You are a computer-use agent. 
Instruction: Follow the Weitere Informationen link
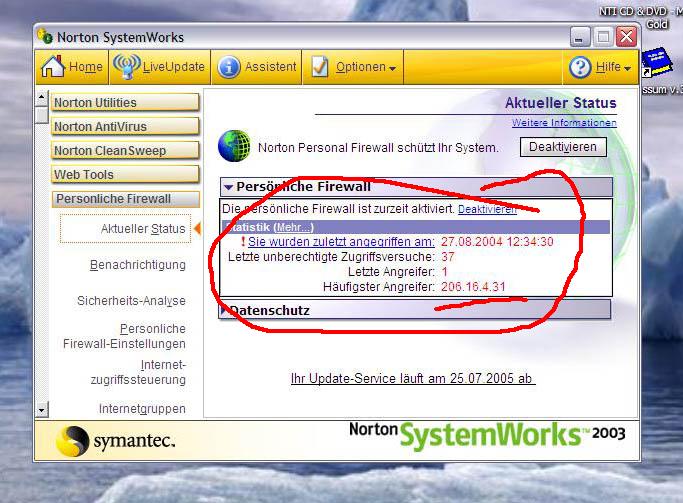point(564,123)
